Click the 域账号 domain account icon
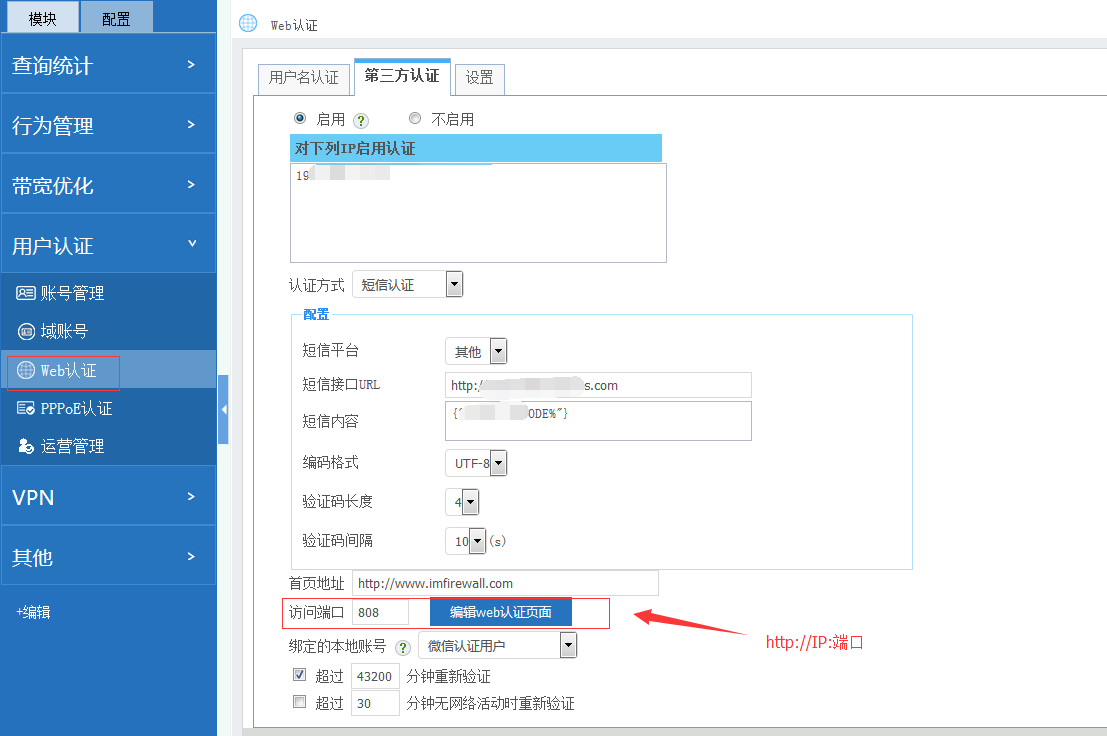The image size is (1107, 736). pyautogui.click(x=26, y=331)
